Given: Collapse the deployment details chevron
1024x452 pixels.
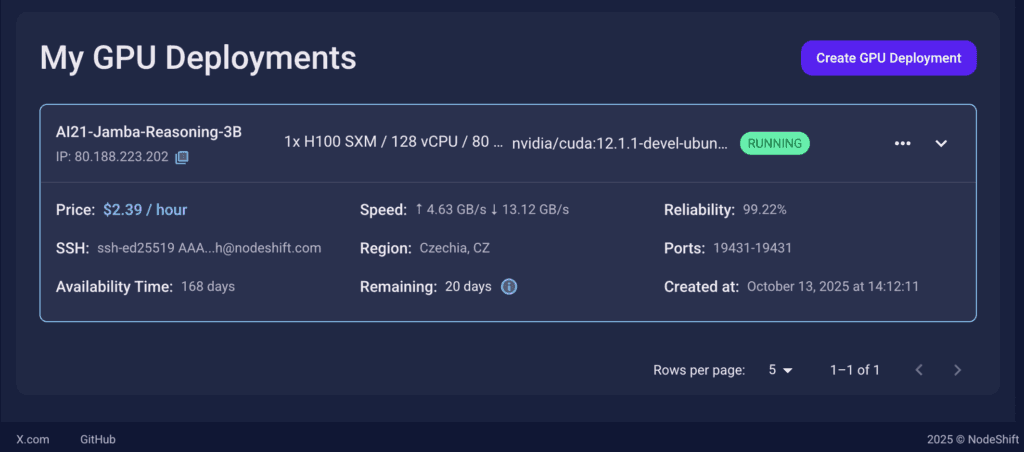Looking at the screenshot, I should click(x=941, y=143).
